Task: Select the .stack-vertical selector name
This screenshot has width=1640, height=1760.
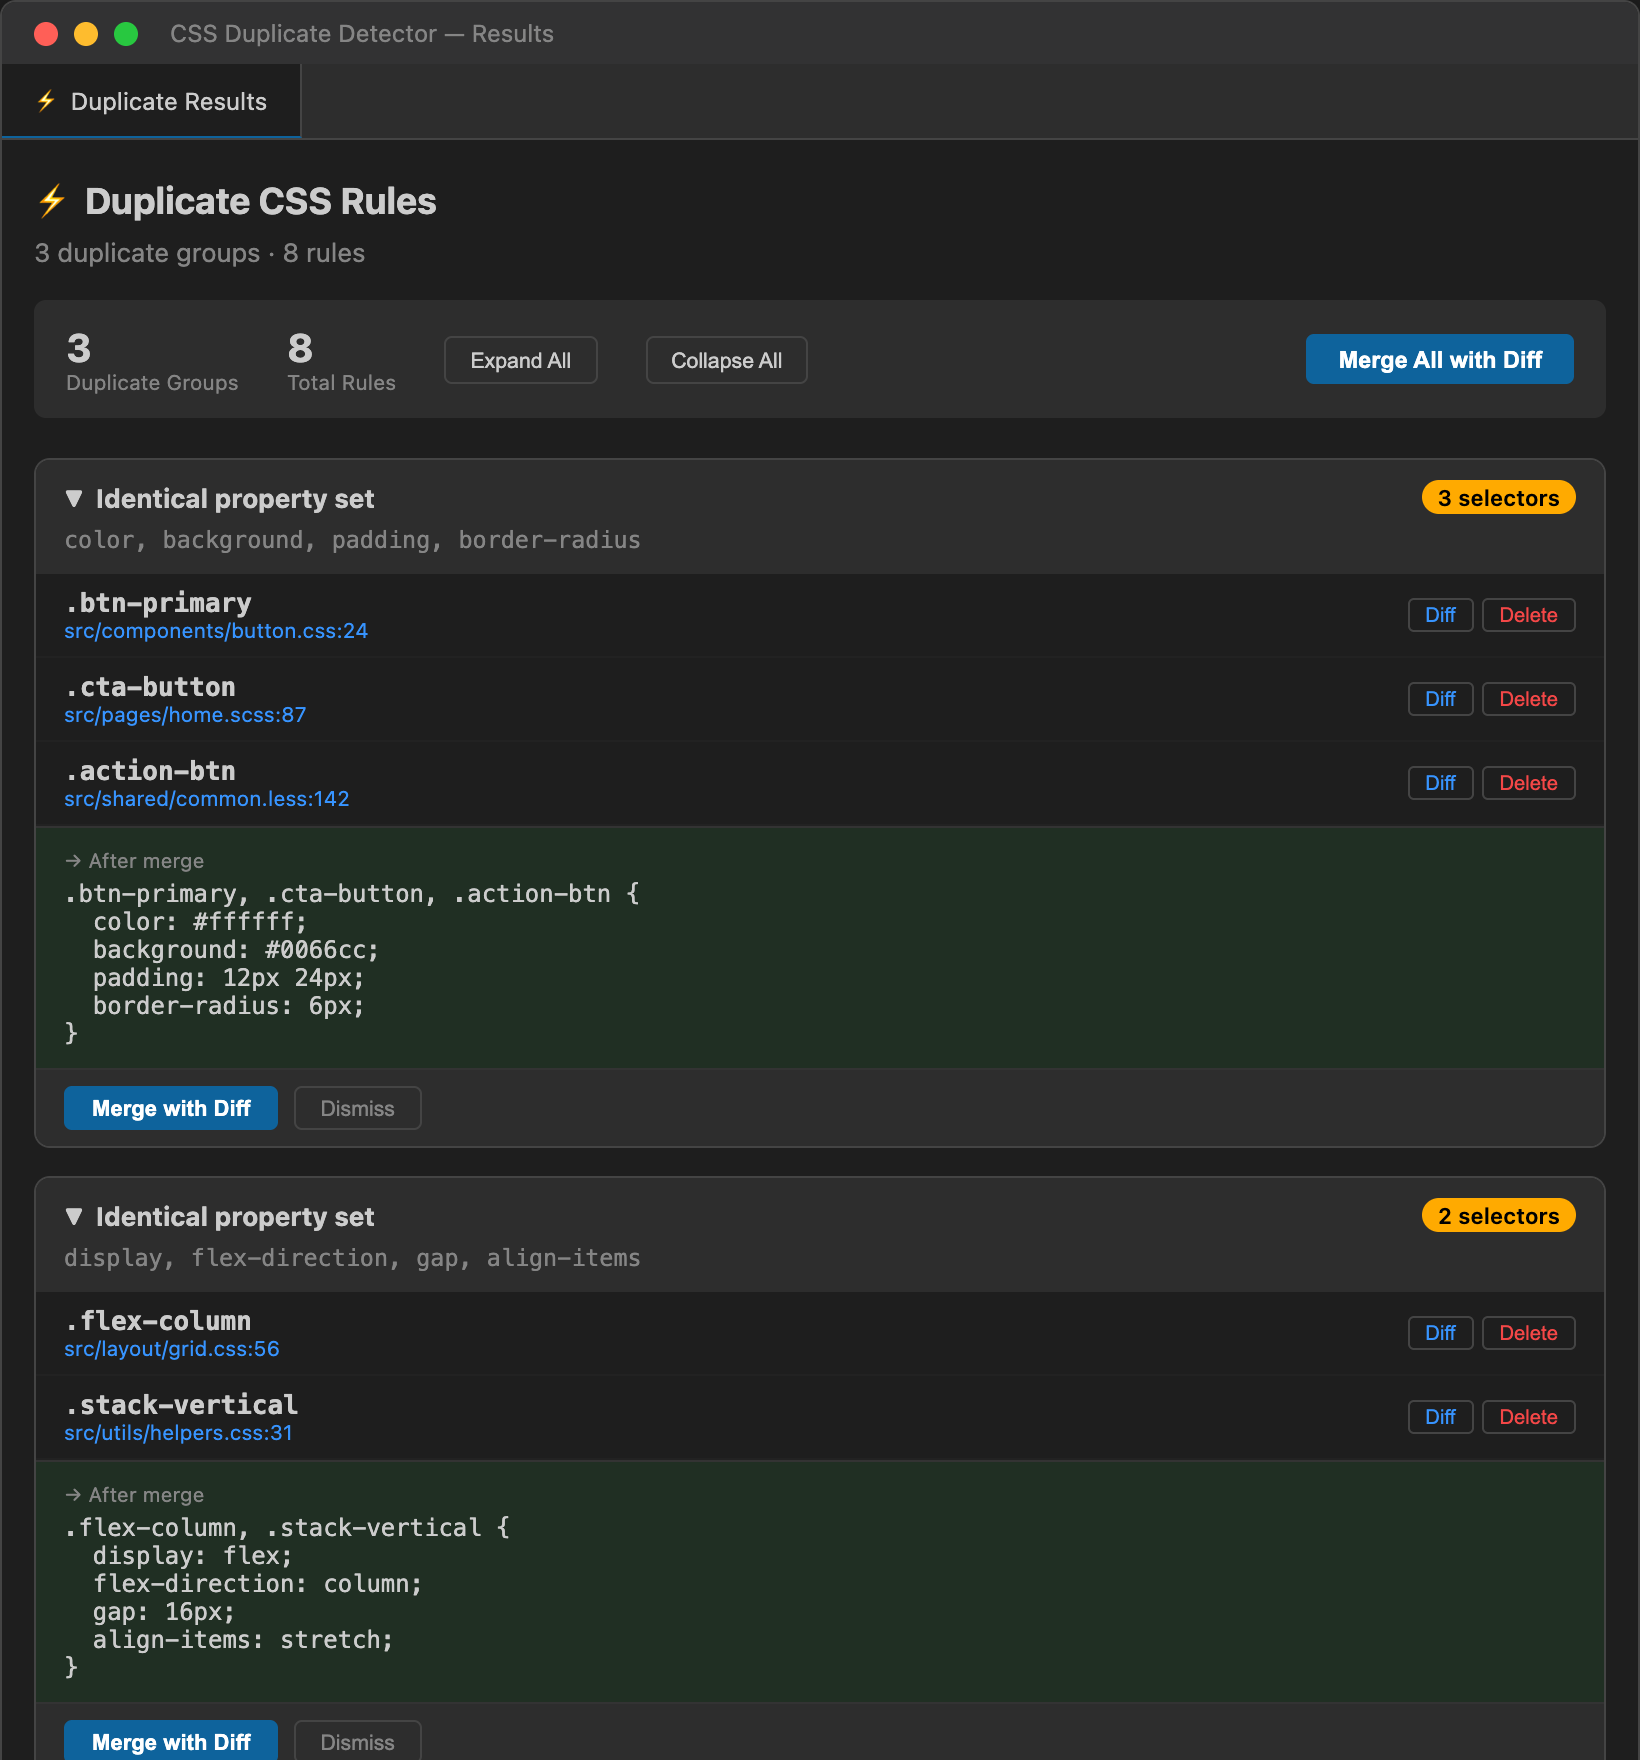Action: point(181,1405)
